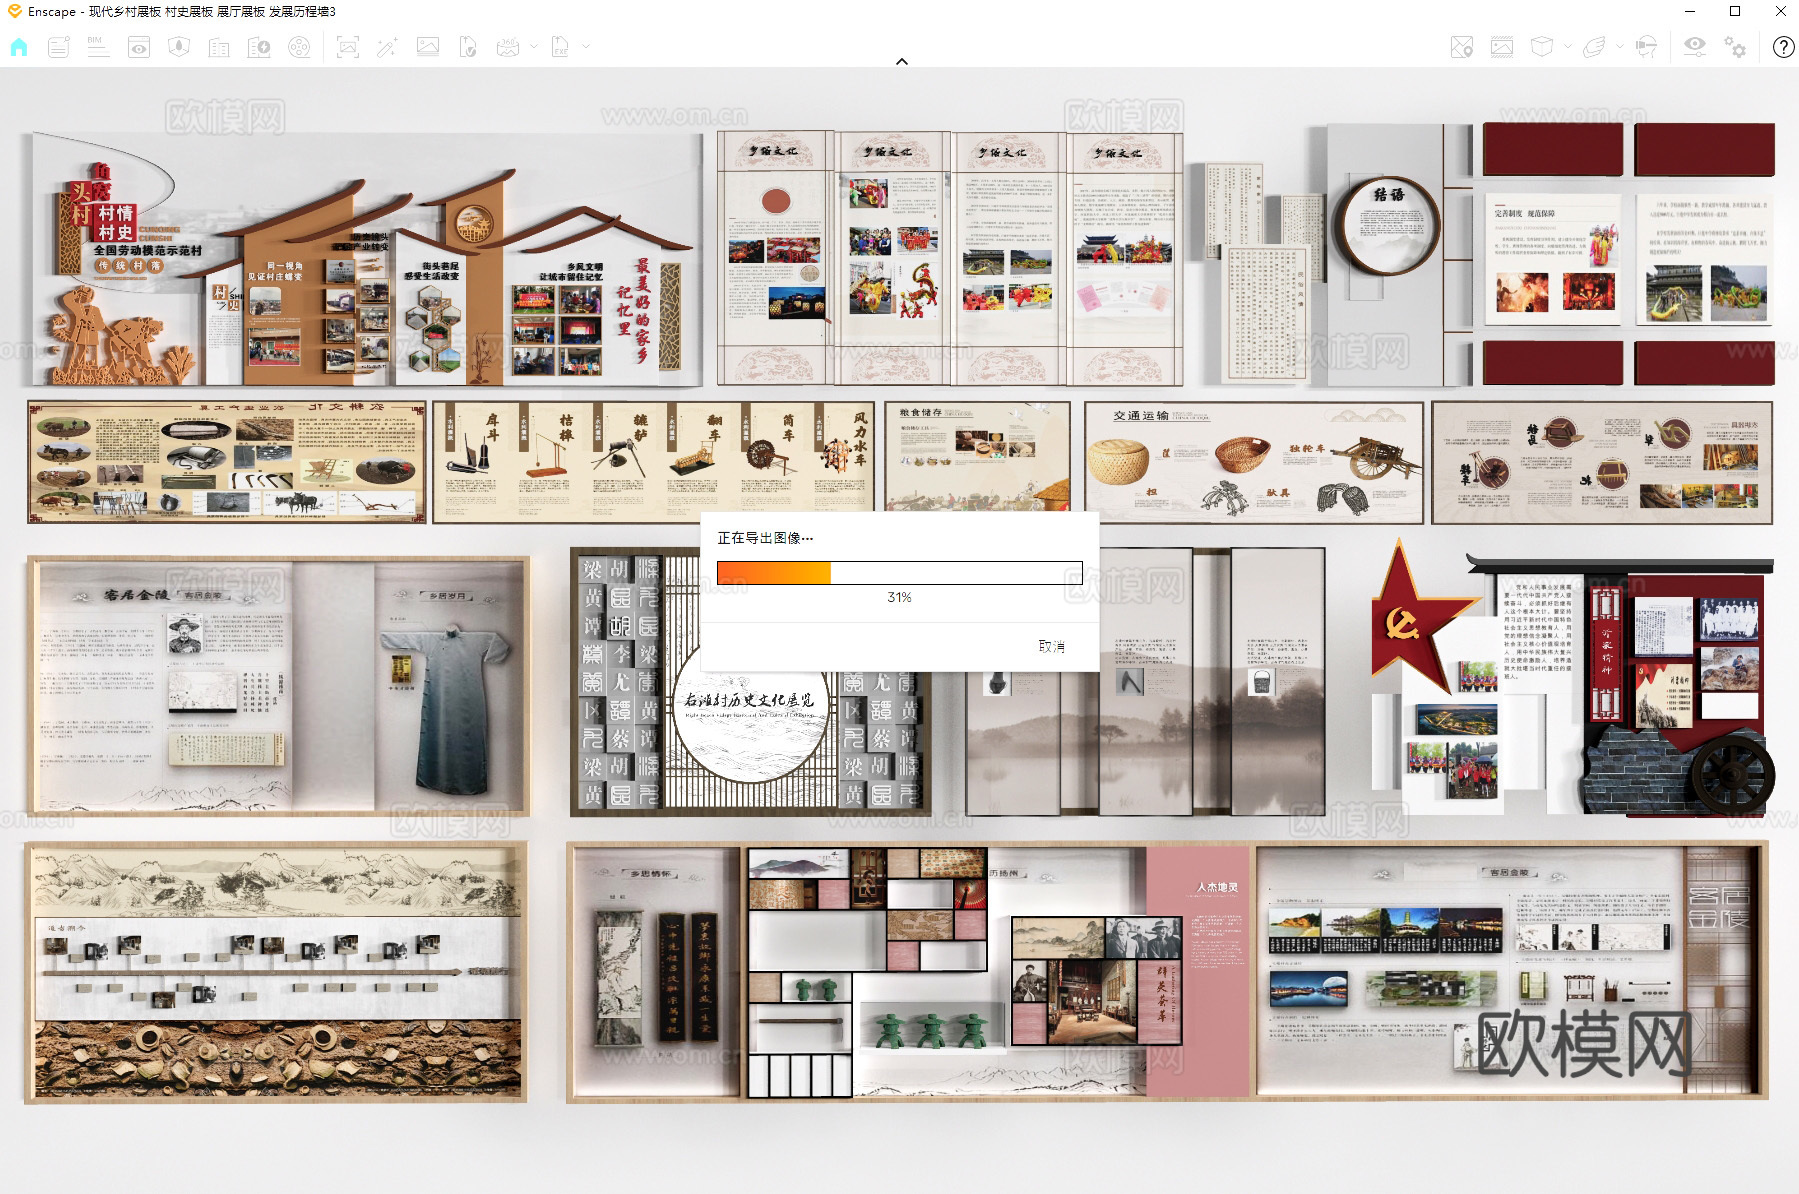The width and height of the screenshot is (1799, 1194).
Task: Click the 人杰地灵 pink panel
Action: pos(1198,972)
